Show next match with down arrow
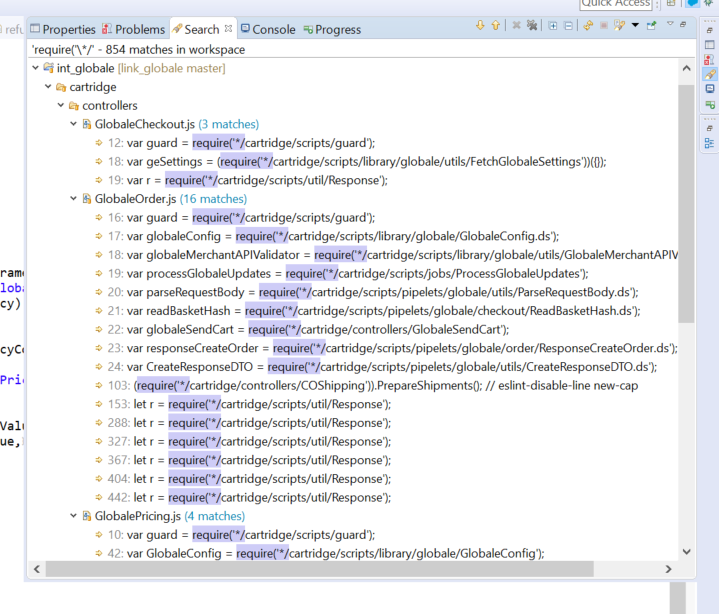This screenshot has height=614, width=719. pos(480,25)
